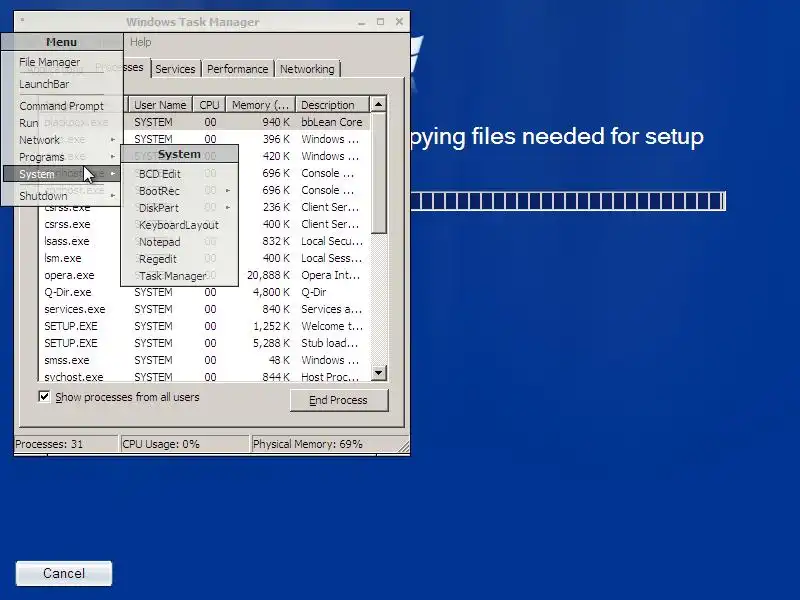Select SETUP.EXE row with 5,288 K memory

(x=203, y=343)
